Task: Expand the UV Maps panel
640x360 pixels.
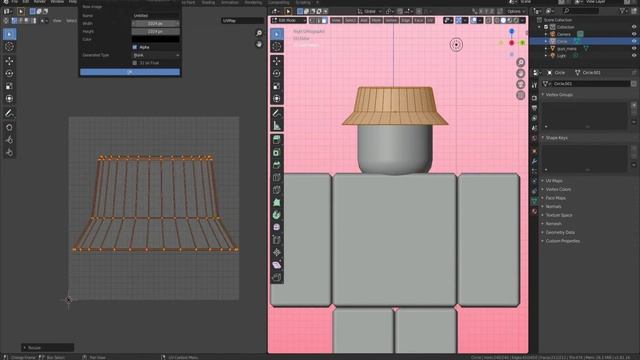Action: point(553,181)
